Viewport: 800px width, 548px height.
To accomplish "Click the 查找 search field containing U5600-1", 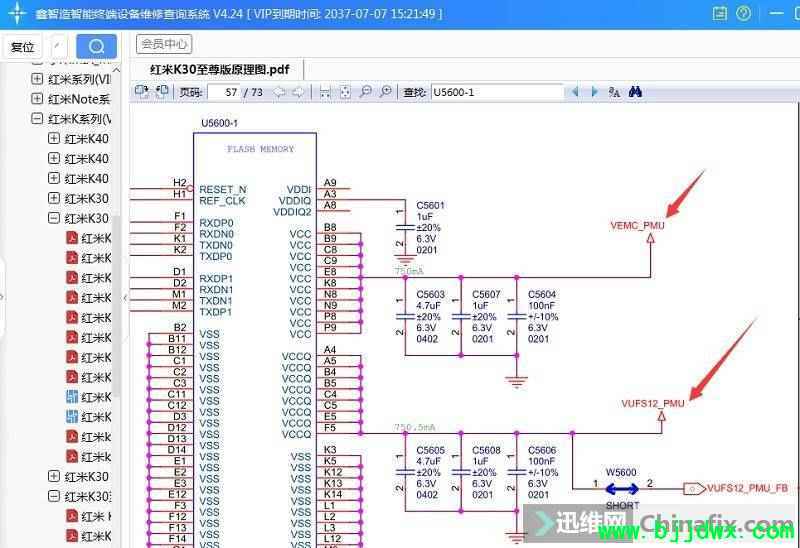I will click(497, 92).
